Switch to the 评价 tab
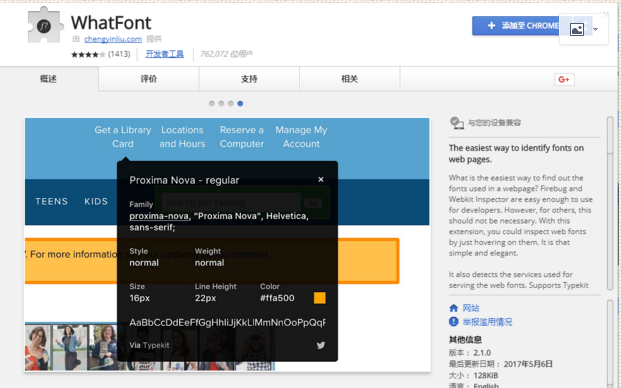This screenshot has width=621, height=388. click(149, 79)
